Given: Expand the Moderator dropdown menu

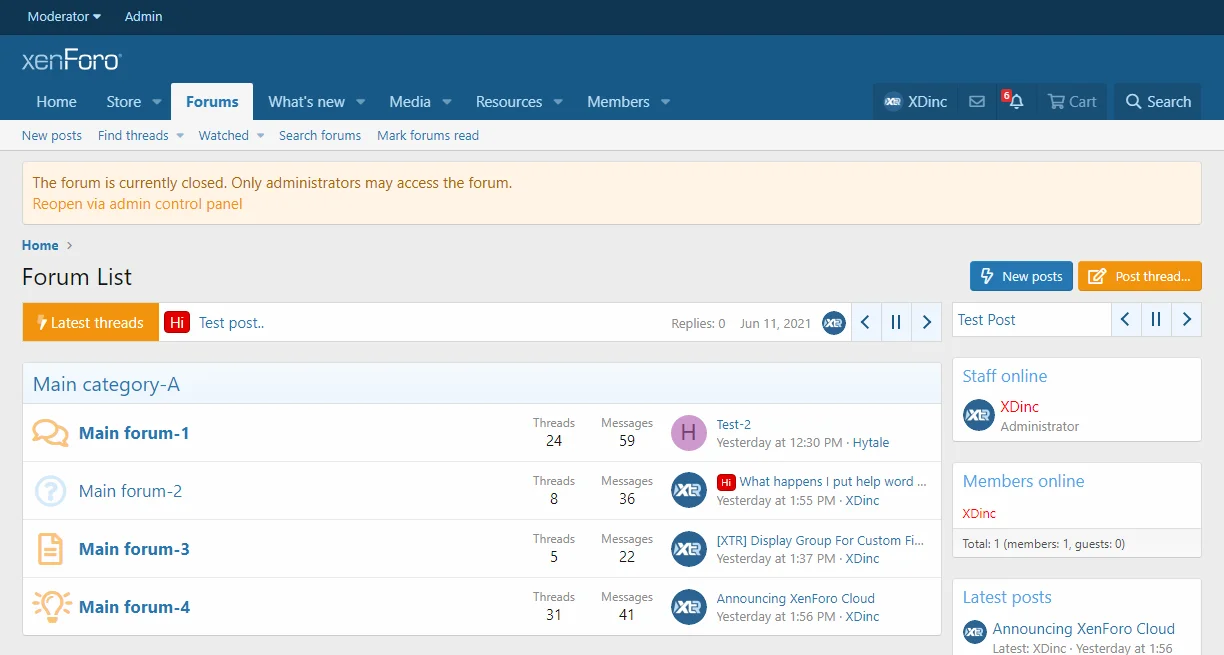Looking at the screenshot, I should click(65, 17).
